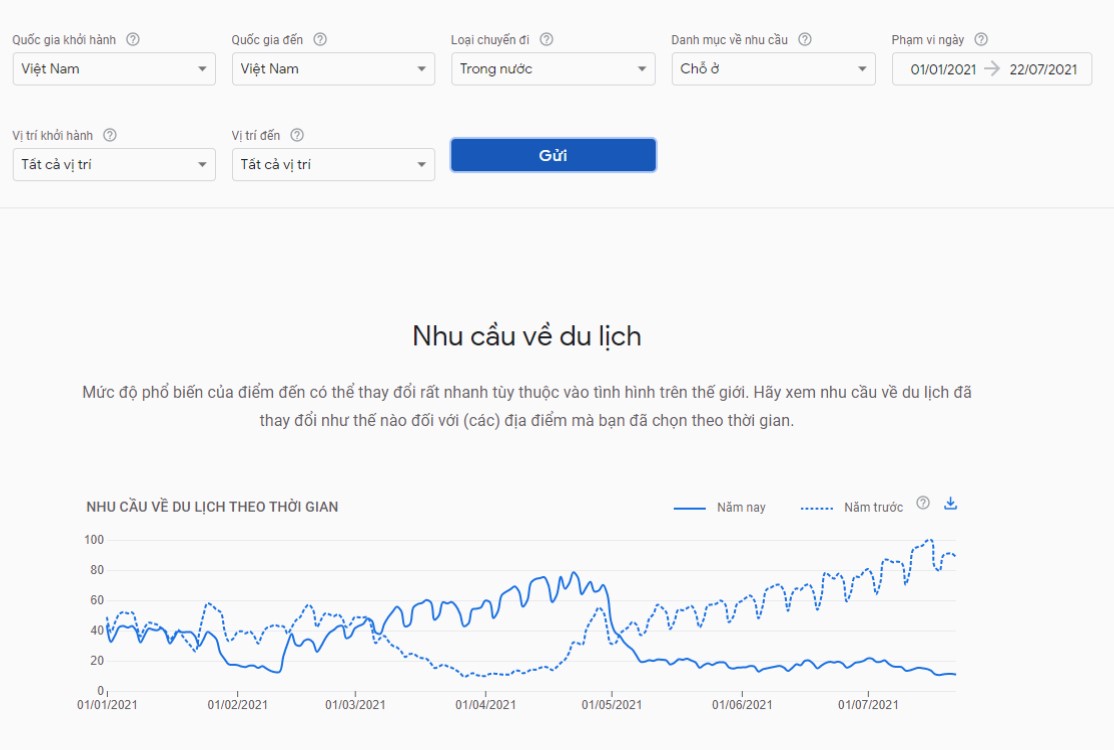This screenshot has width=1114, height=750.
Task: Open help icon beside Danh mục về nhu cầu
Action: (x=805, y=40)
